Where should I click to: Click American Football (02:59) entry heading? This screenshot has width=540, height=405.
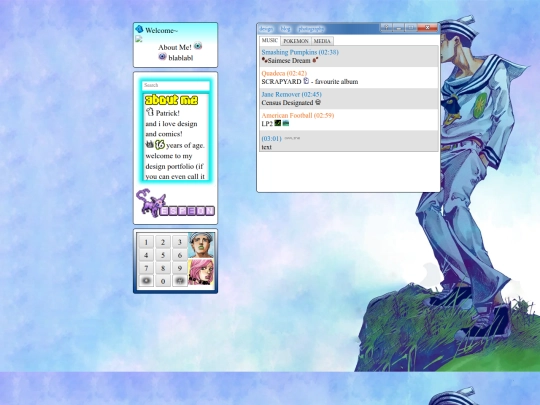(298, 115)
